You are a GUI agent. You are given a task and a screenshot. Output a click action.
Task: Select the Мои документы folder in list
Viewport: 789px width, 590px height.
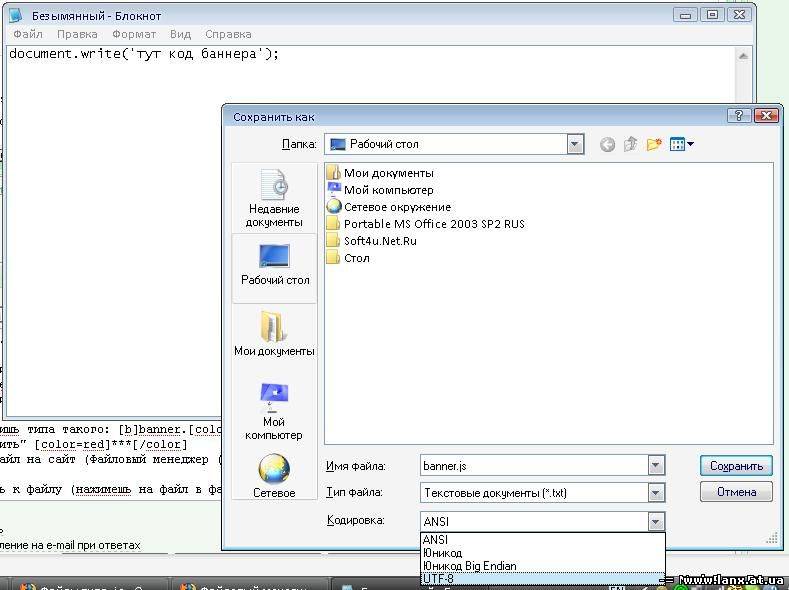coord(380,173)
